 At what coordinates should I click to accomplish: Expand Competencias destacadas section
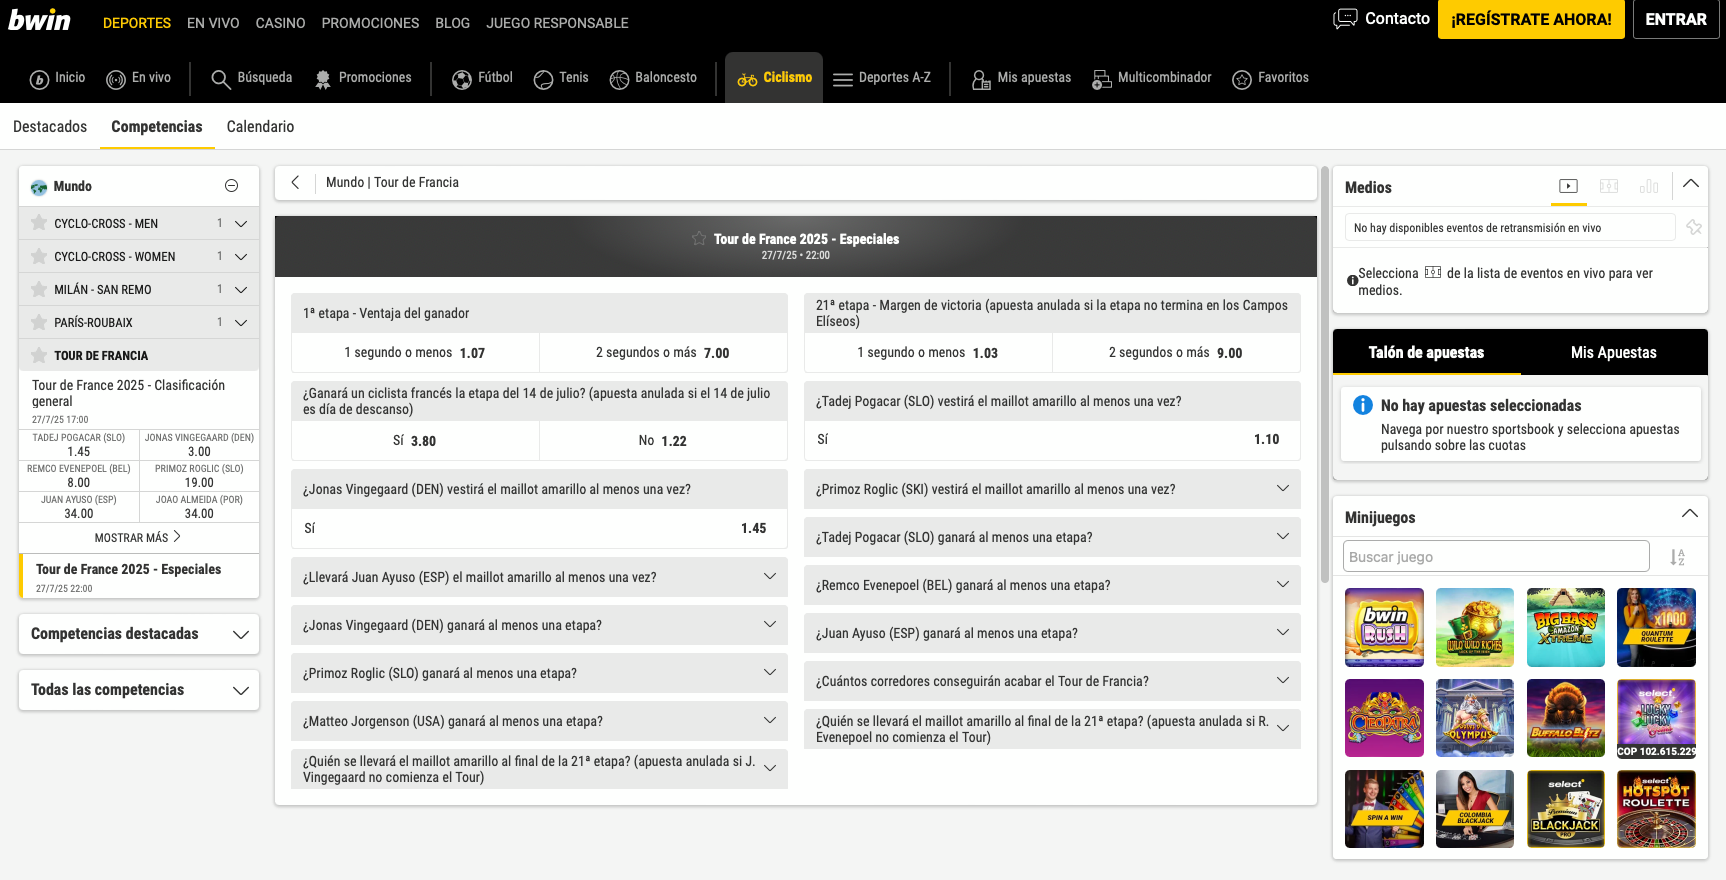139,634
